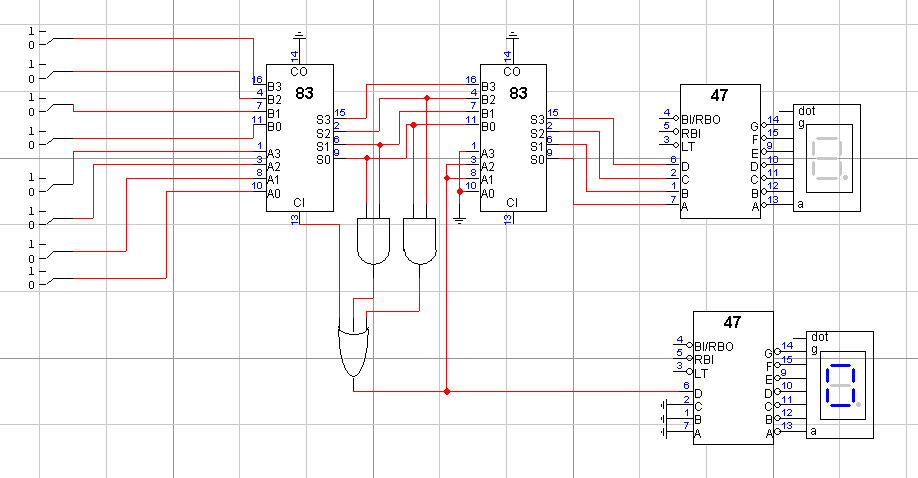The height and width of the screenshot is (478, 918).
Task: Click the left AND gate symbol
Action: pyautogui.click(x=374, y=241)
